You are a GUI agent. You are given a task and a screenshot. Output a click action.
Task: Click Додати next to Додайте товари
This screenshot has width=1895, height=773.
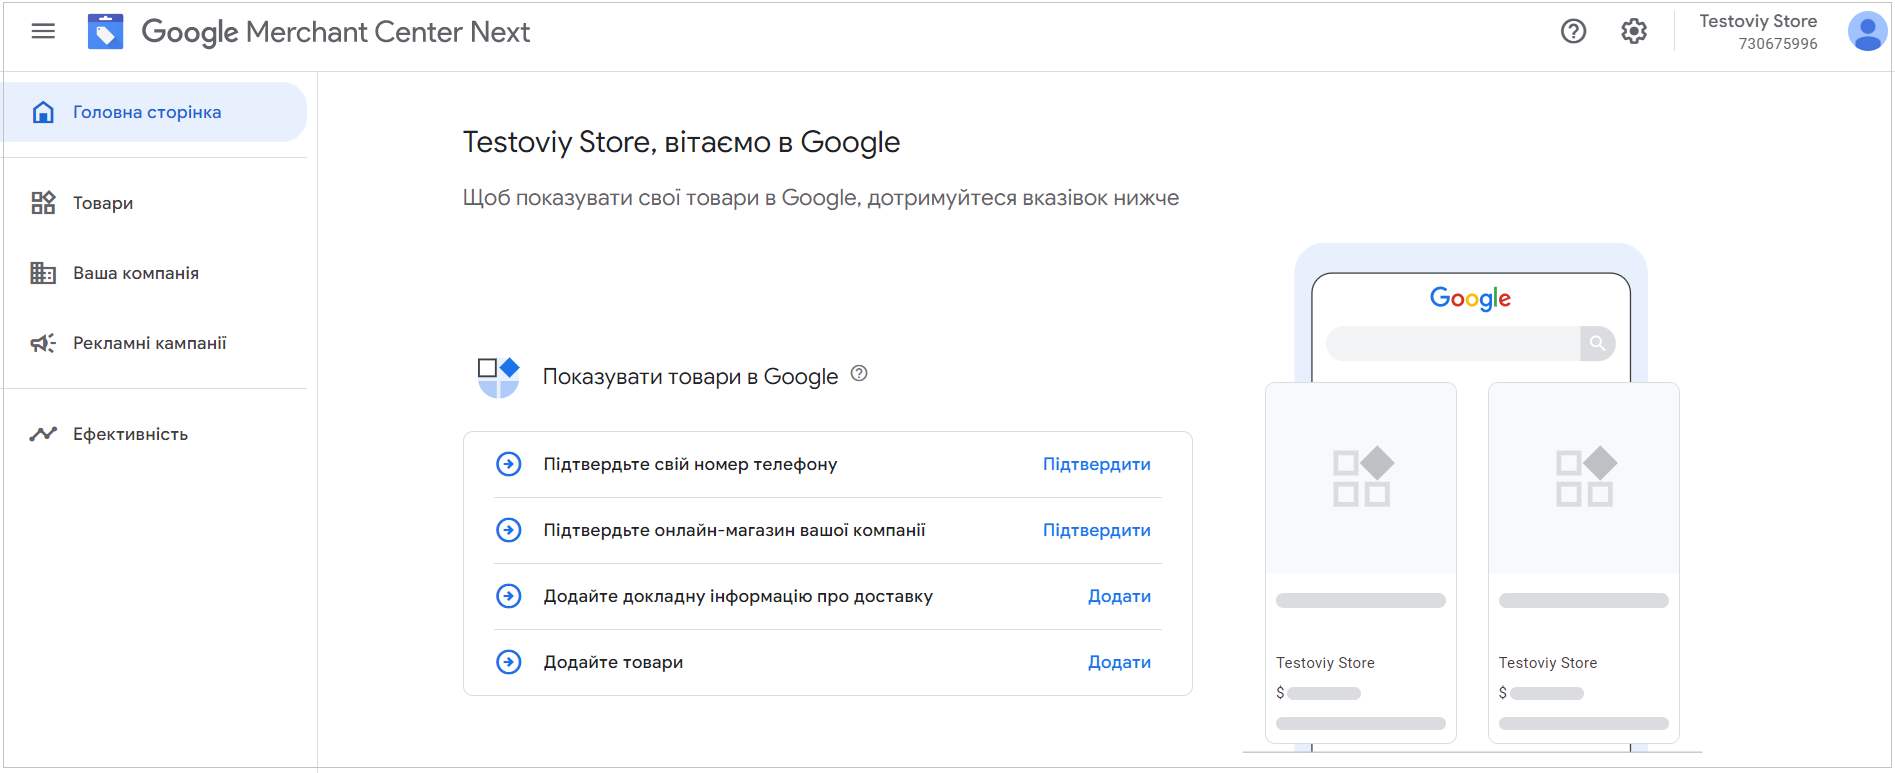(x=1119, y=662)
